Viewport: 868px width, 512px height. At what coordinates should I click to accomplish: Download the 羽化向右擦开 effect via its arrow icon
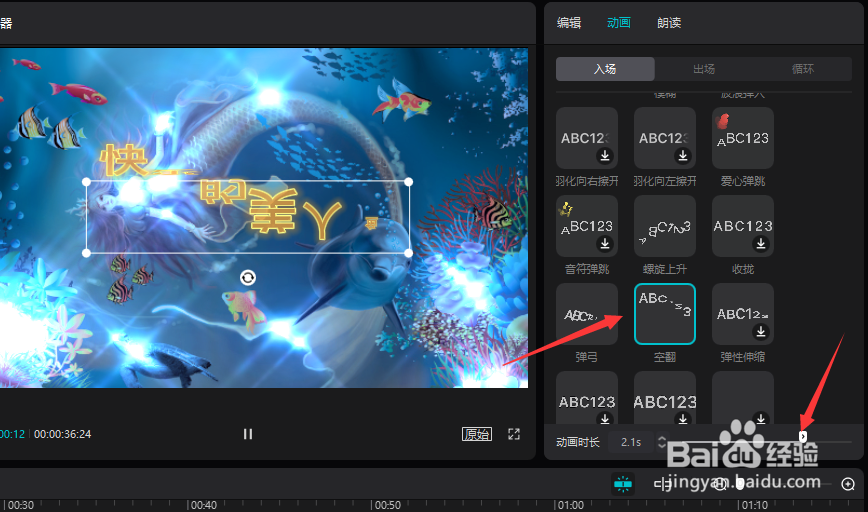(x=605, y=156)
